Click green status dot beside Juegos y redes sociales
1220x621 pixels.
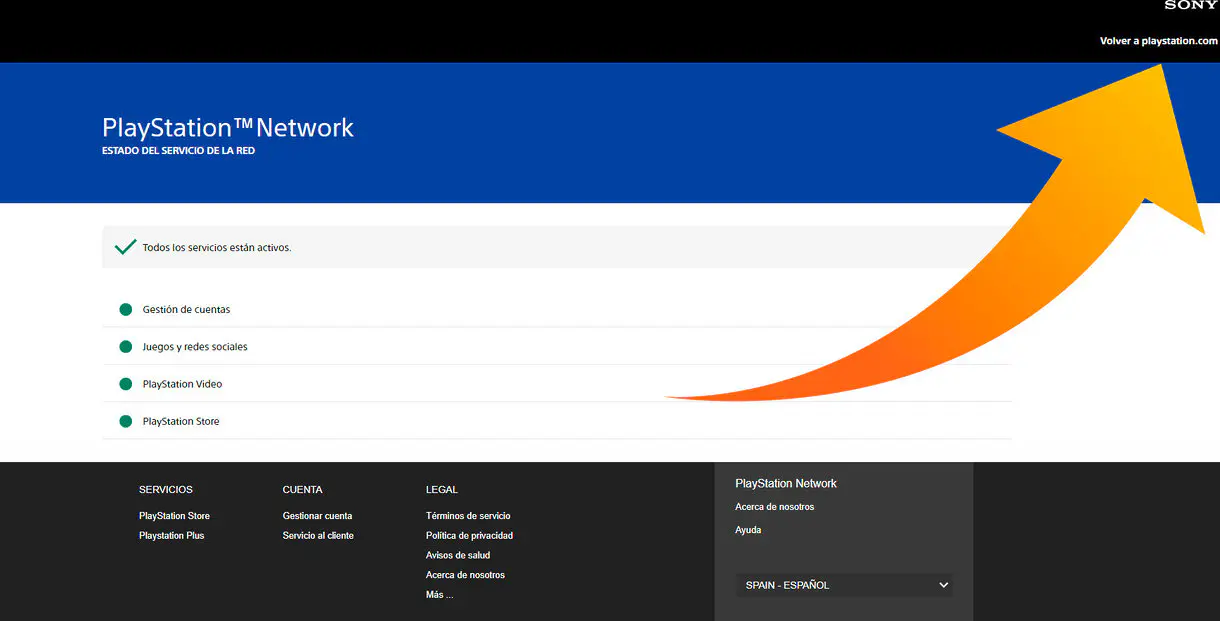click(125, 347)
